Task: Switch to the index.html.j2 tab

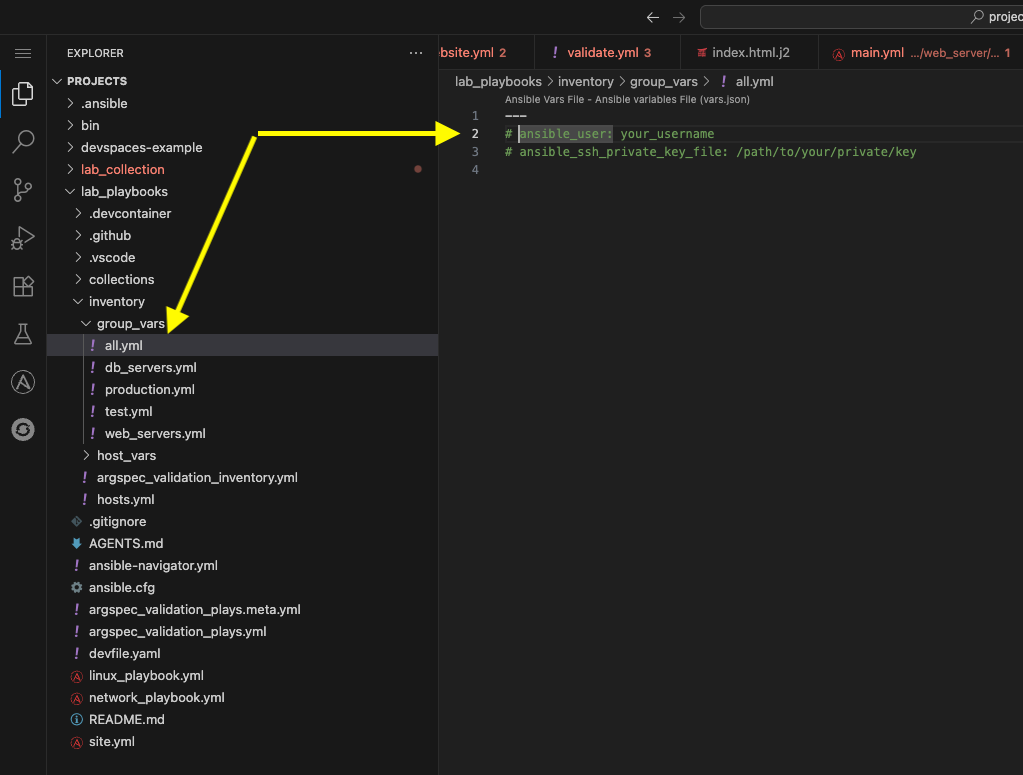Action: [x=749, y=52]
